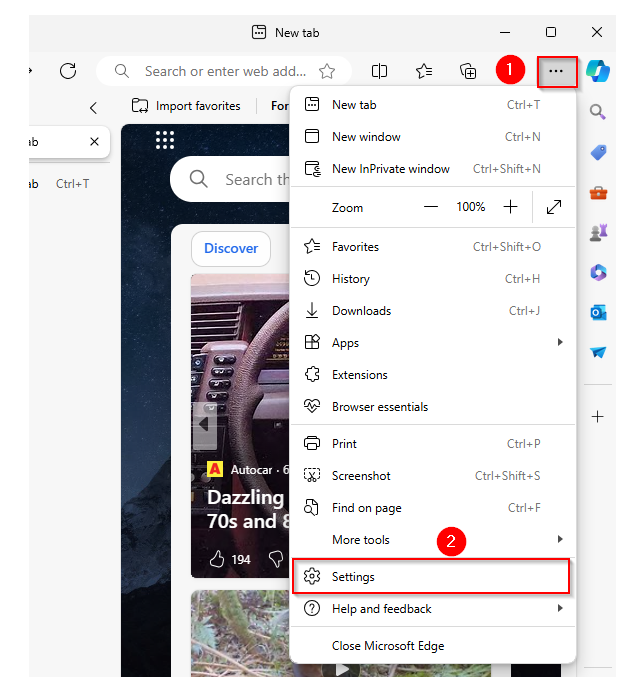This screenshot has height=692, width=644.
Task: Expand the Apps submenu
Action: click(x=560, y=342)
